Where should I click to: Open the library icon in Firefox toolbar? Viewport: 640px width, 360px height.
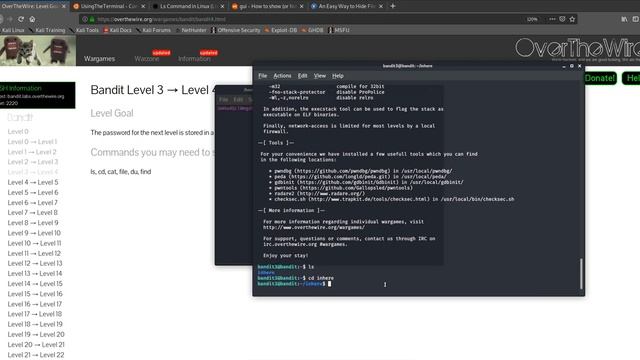[624, 19]
